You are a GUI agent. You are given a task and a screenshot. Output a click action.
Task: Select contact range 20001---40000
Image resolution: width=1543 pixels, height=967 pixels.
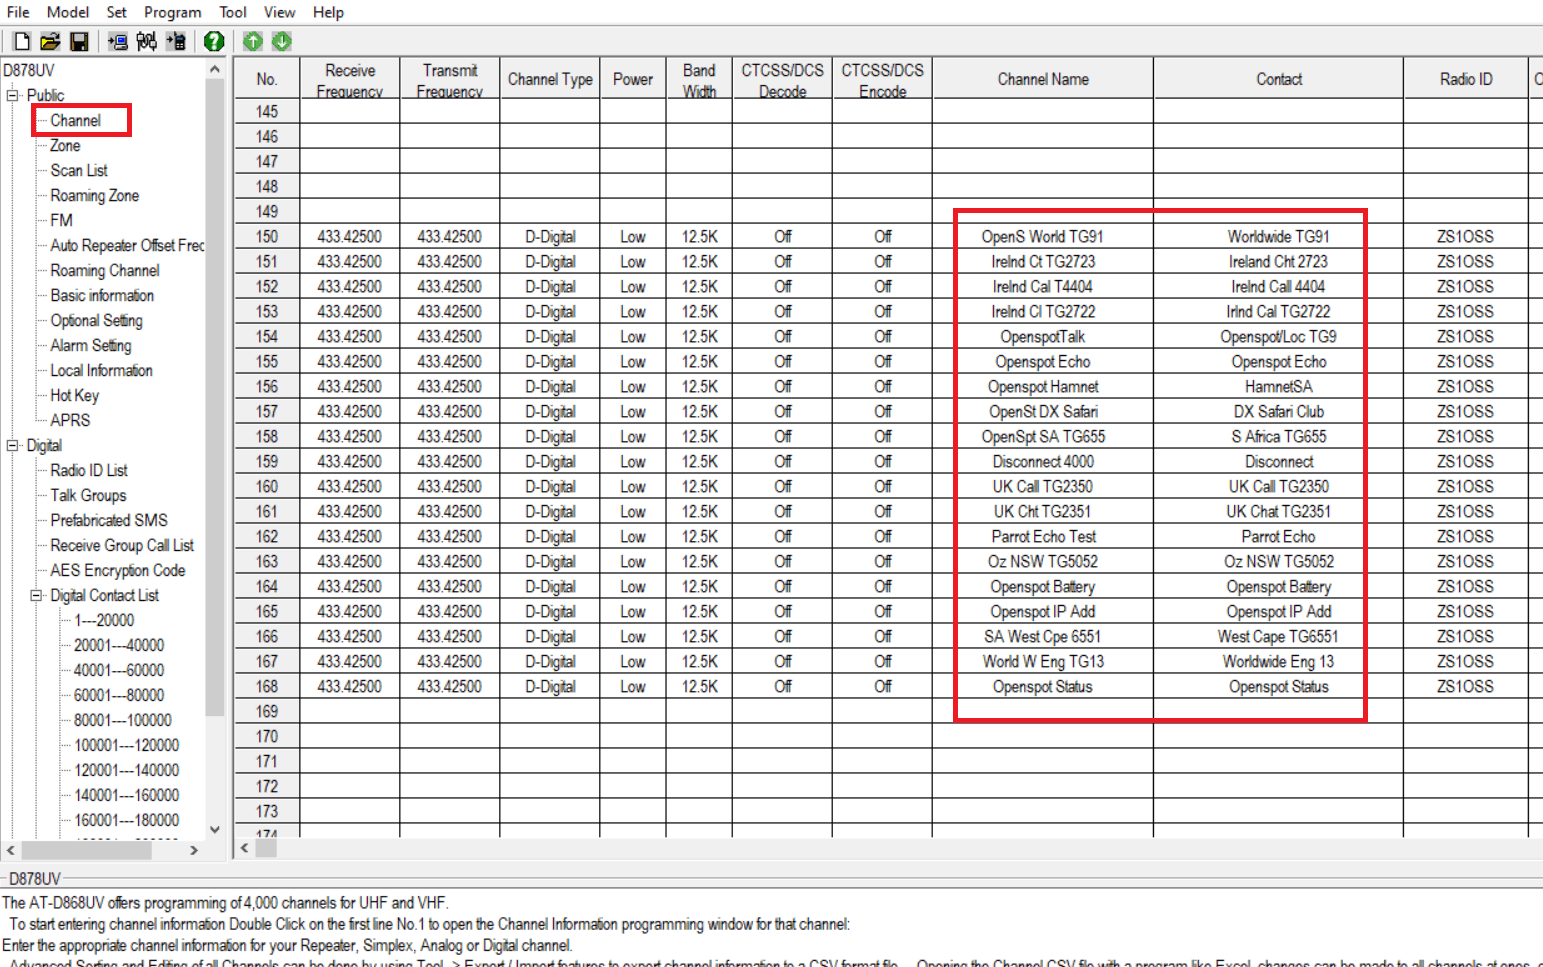[119, 645]
